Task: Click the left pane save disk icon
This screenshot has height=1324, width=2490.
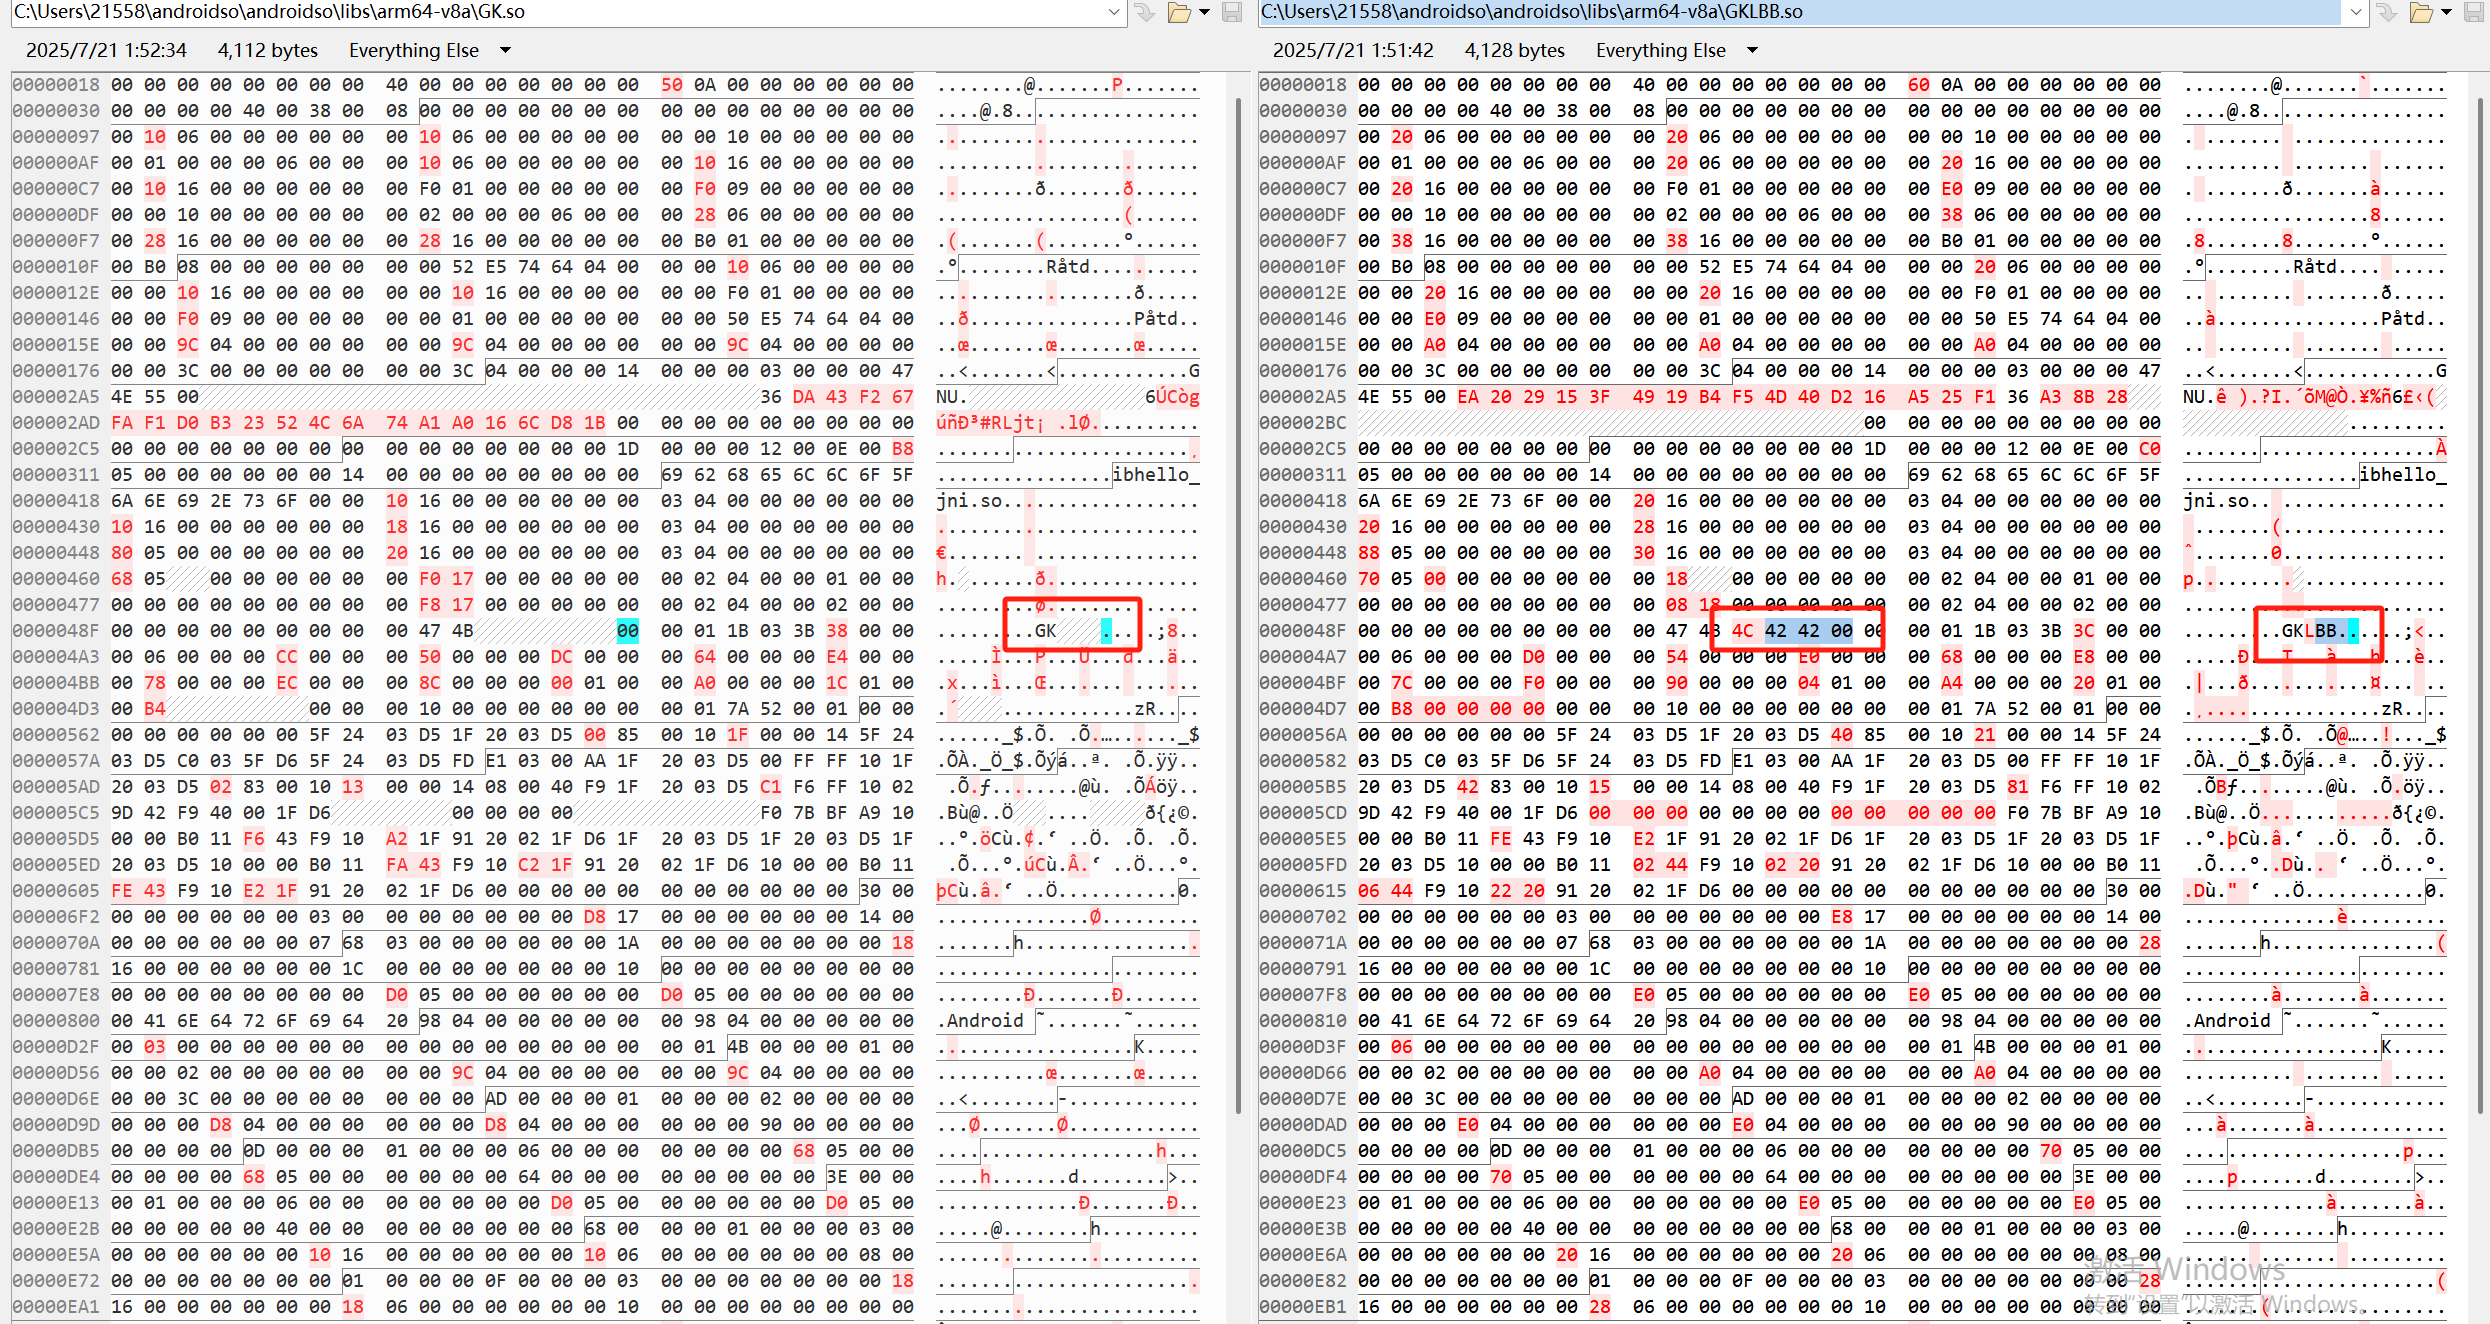Action: (1232, 12)
